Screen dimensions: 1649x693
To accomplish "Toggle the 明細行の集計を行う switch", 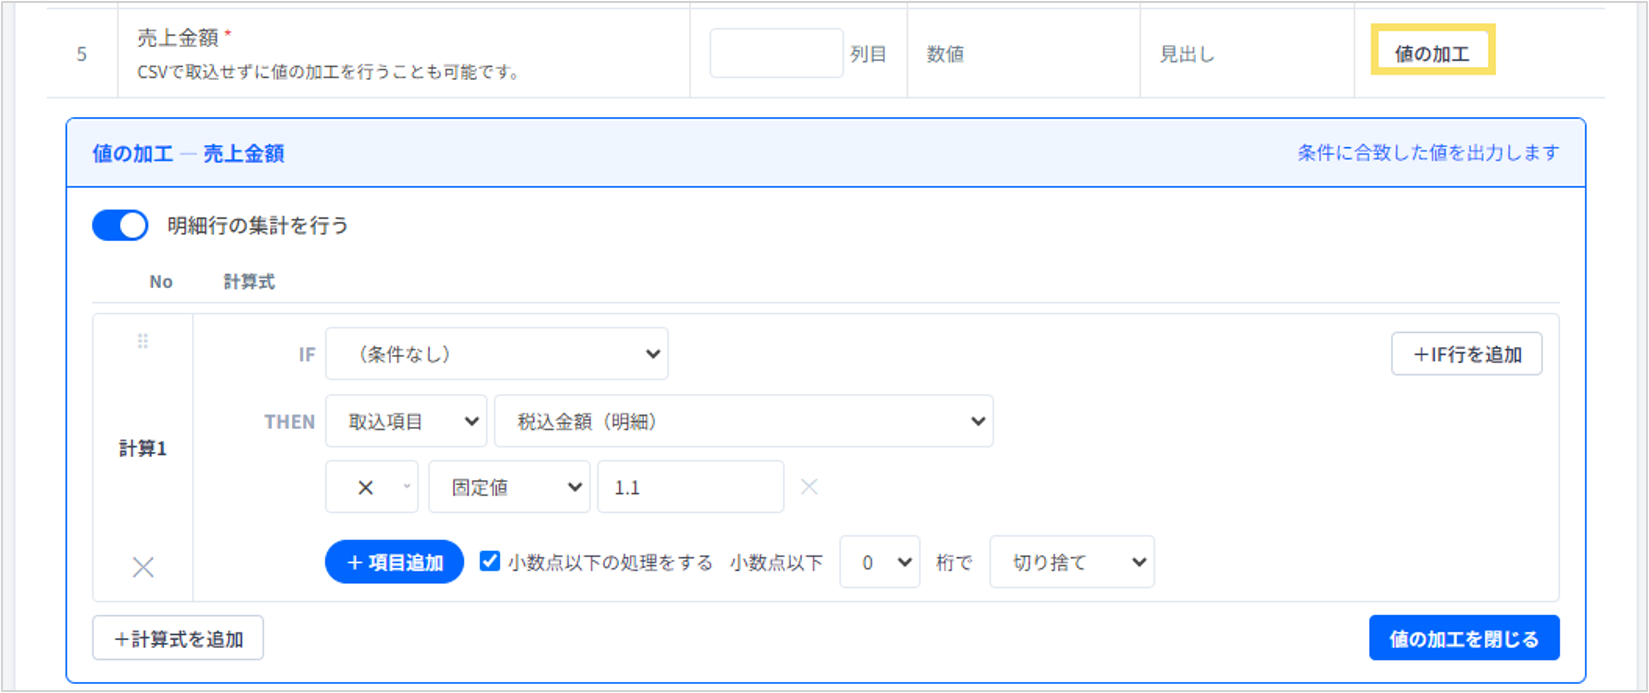I will tap(120, 225).
